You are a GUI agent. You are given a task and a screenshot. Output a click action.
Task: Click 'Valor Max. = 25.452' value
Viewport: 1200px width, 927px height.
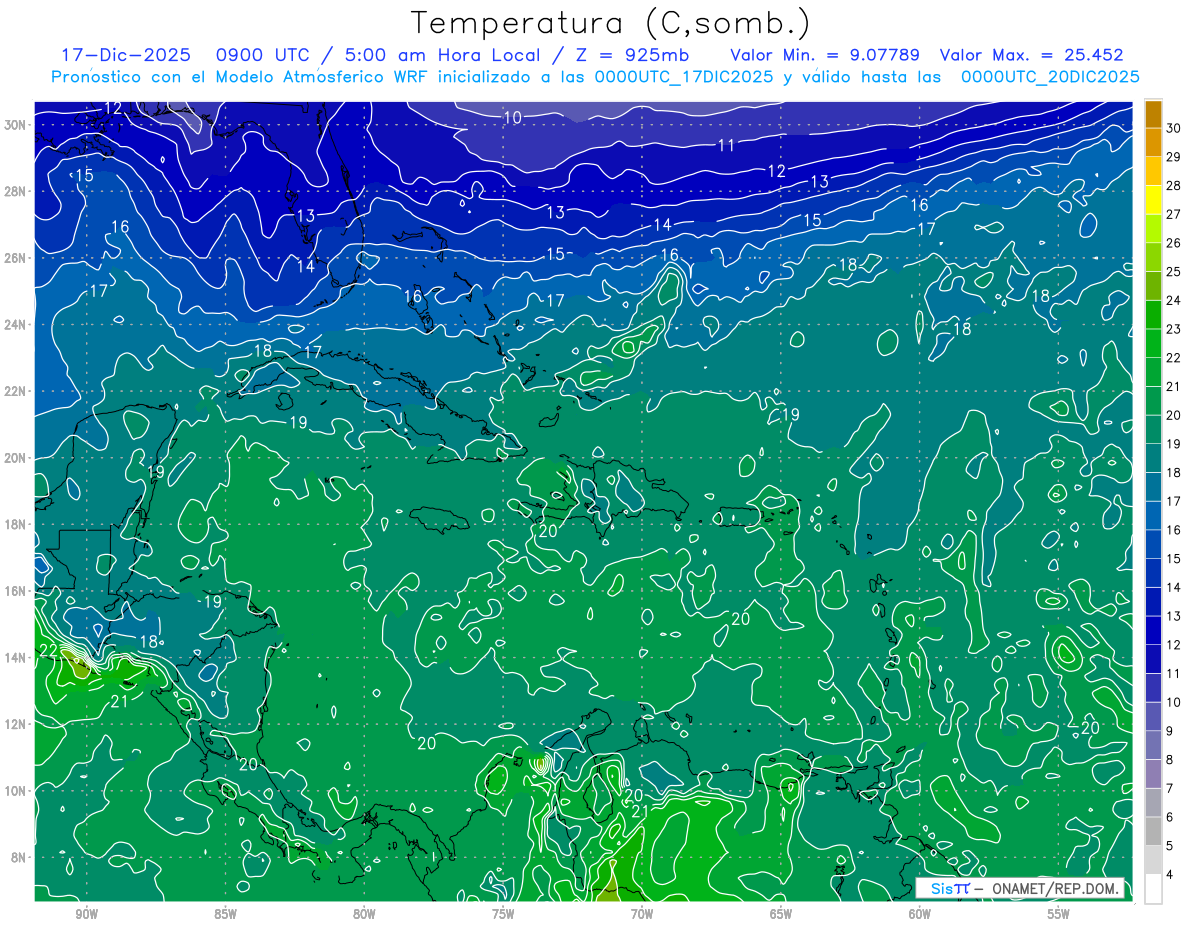(1030, 55)
